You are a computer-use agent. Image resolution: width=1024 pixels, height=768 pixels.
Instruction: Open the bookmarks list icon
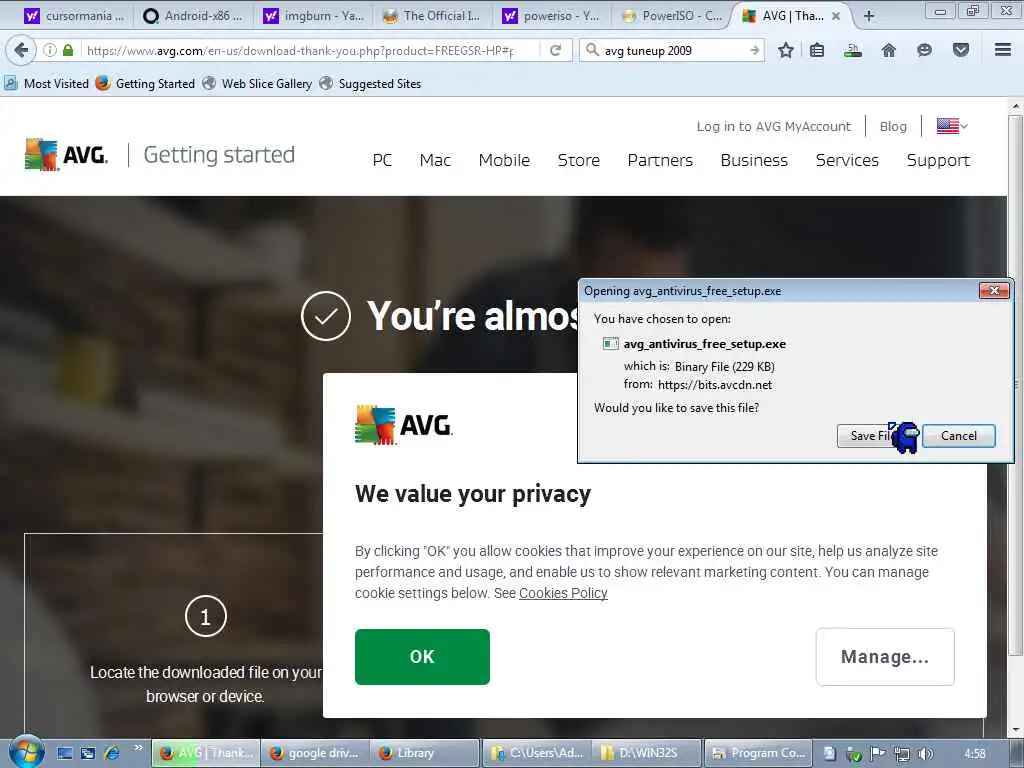pos(816,50)
